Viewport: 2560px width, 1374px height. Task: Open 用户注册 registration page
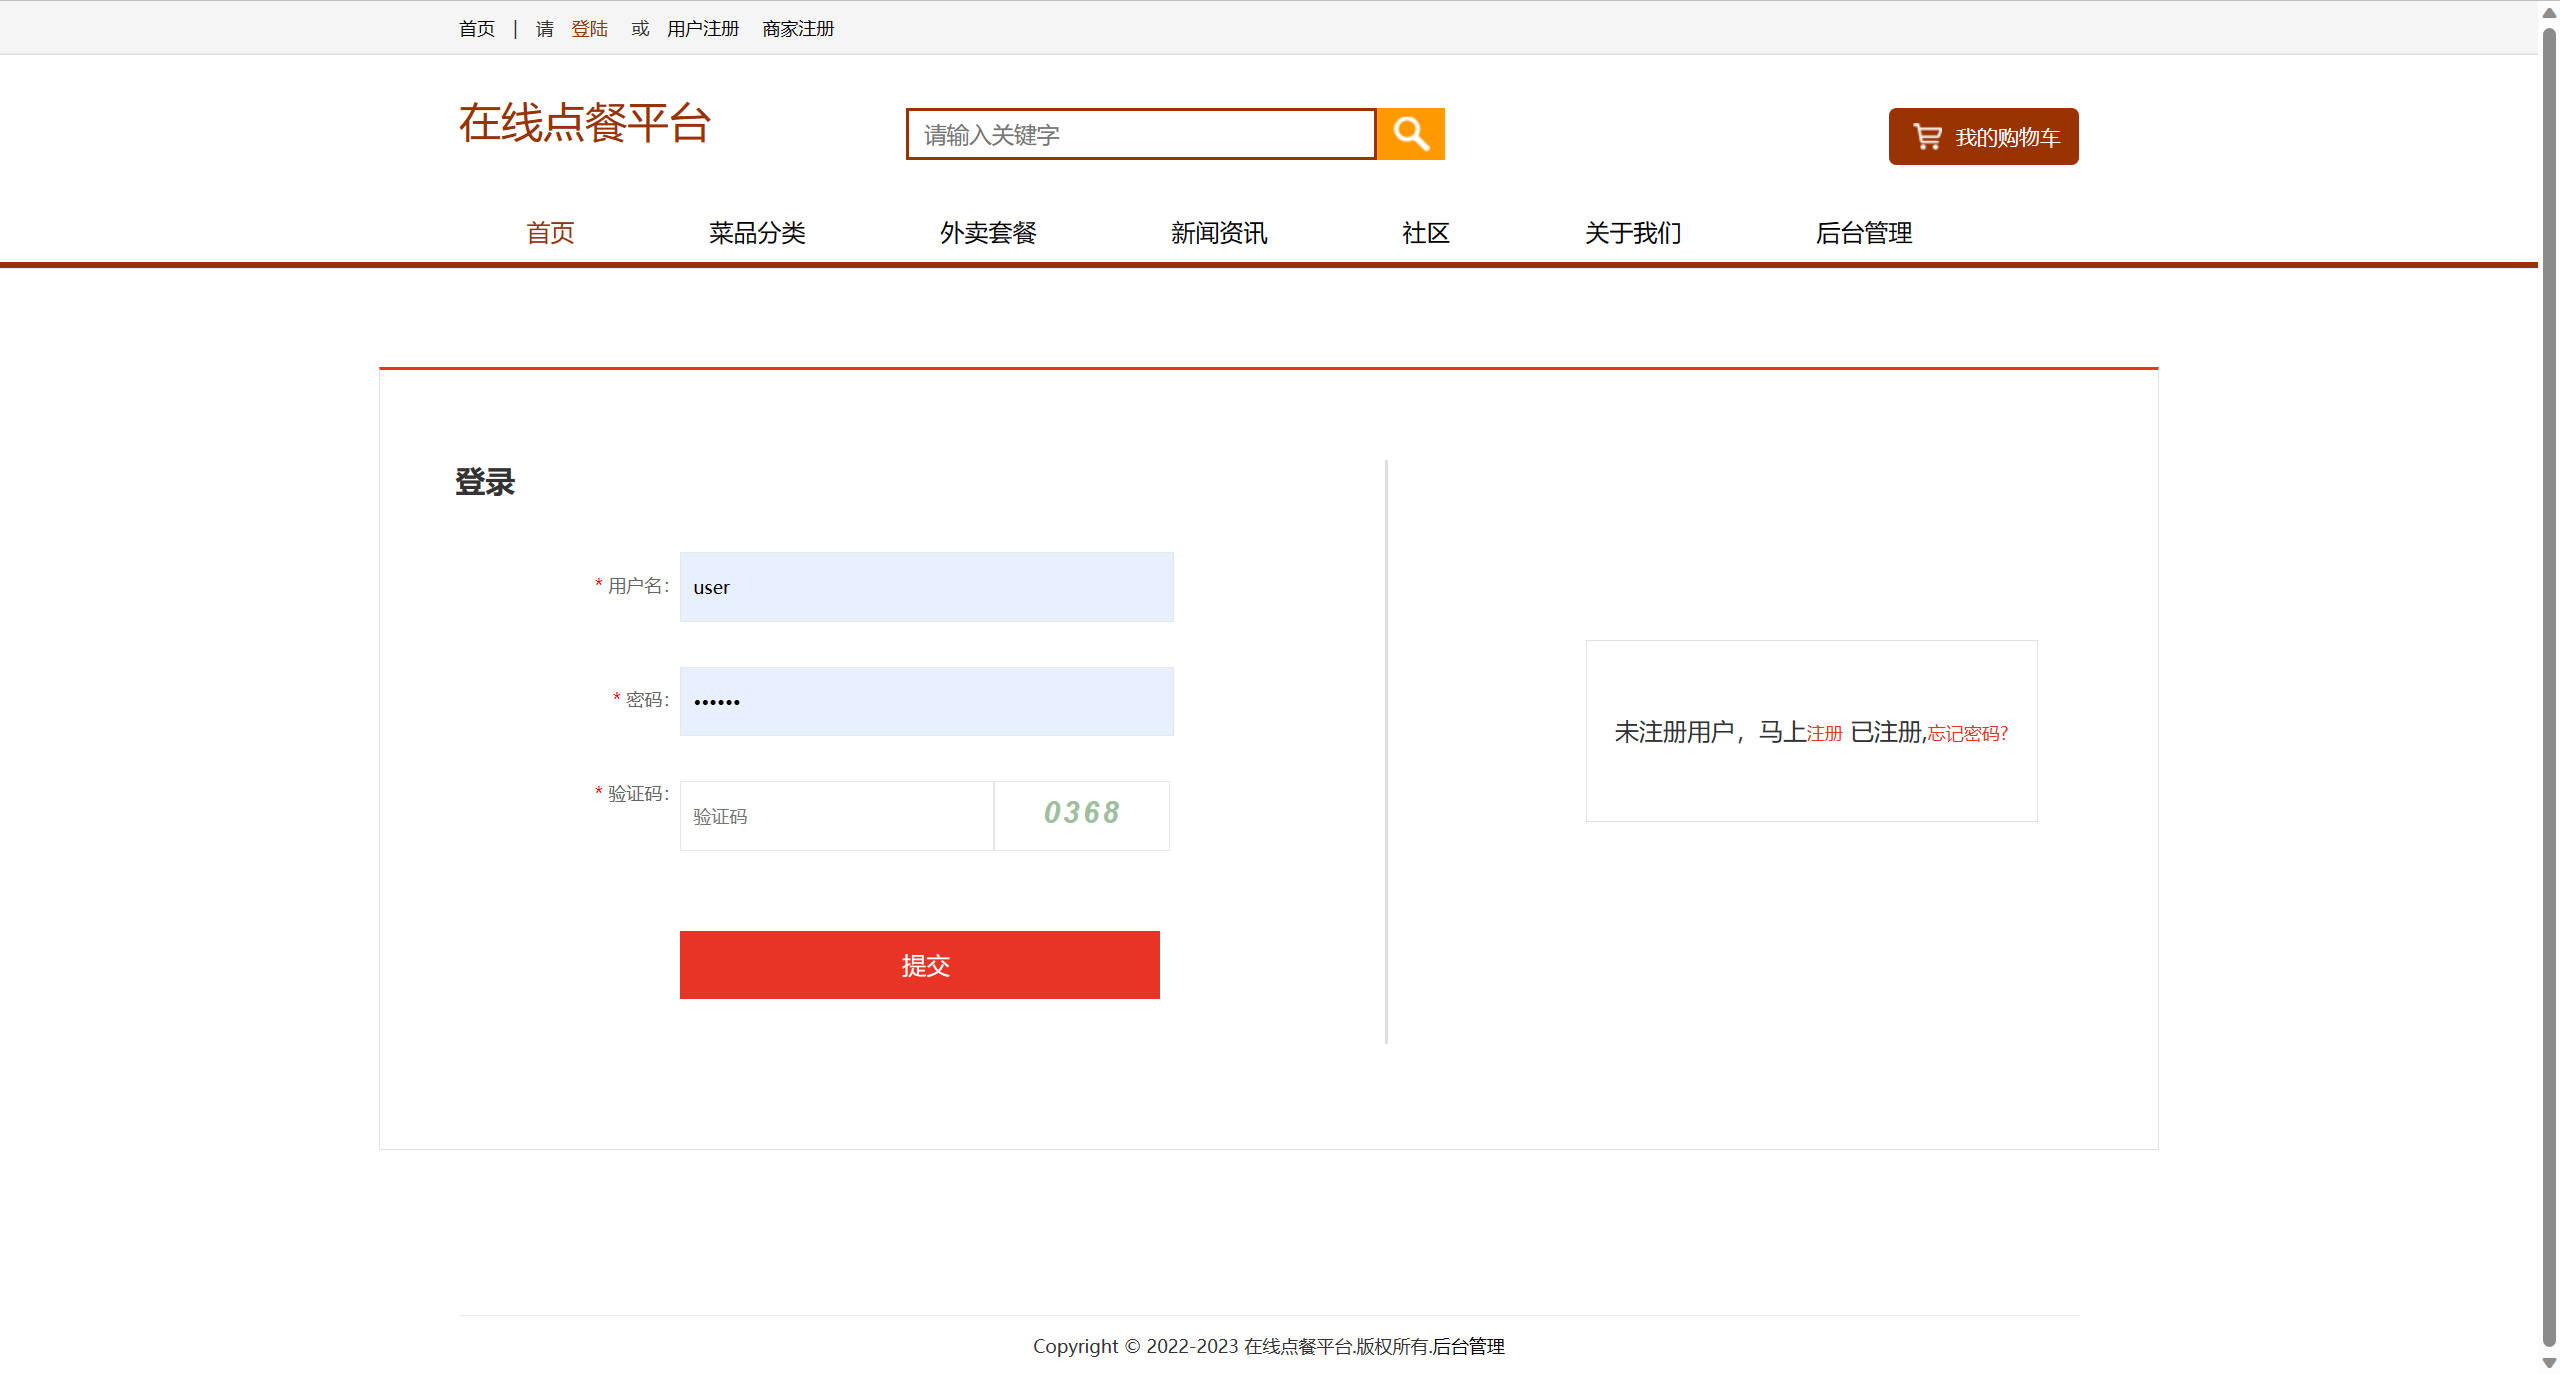pos(702,29)
